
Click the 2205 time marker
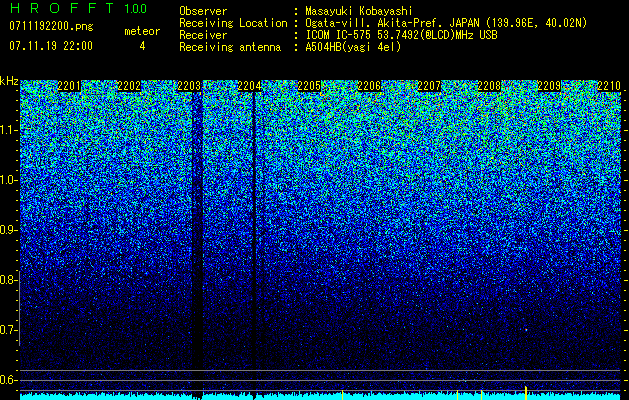click(309, 86)
